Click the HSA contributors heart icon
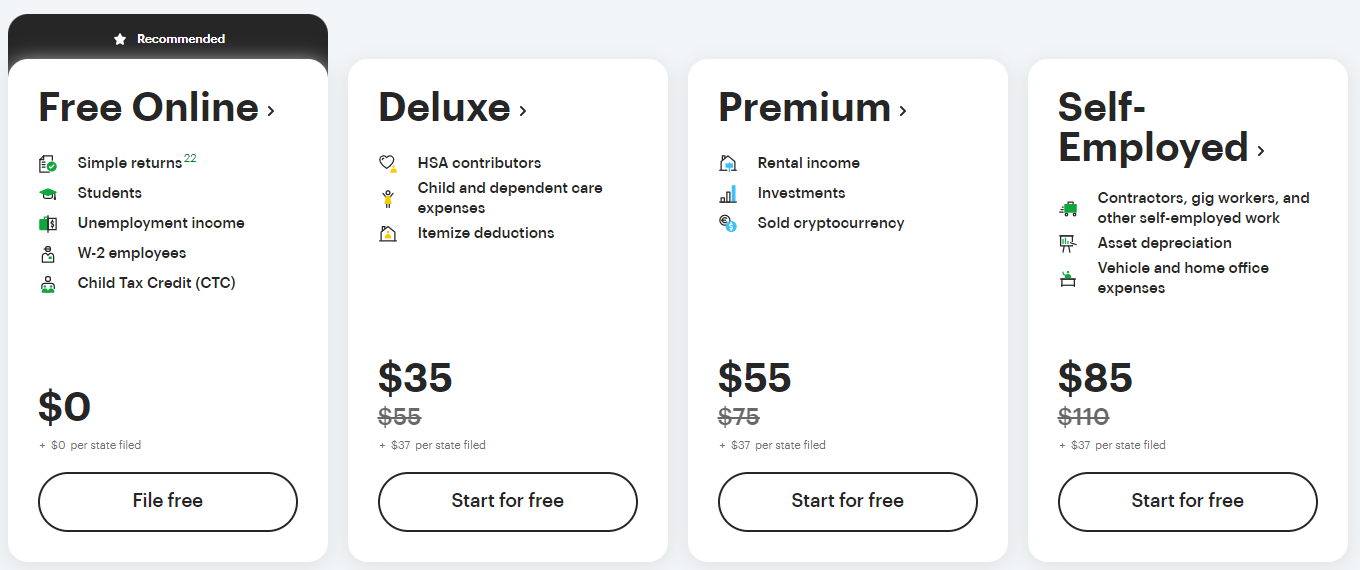The image size is (1360, 570). click(388, 163)
